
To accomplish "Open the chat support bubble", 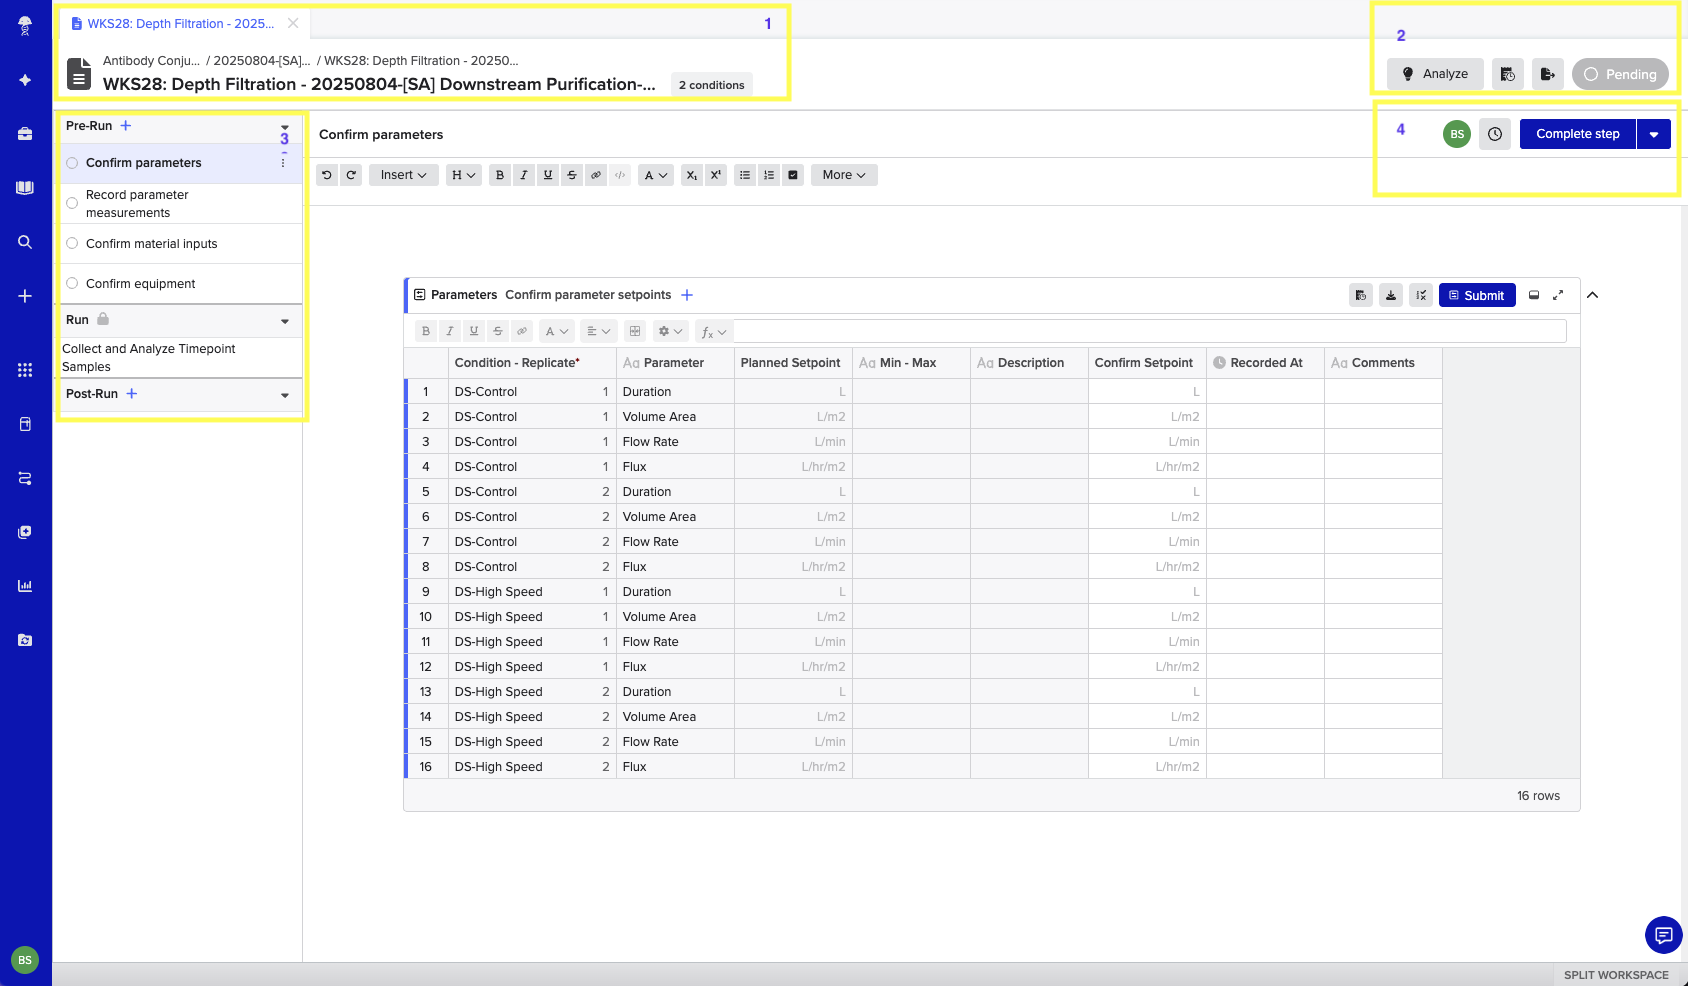I will pos(1663,935).
